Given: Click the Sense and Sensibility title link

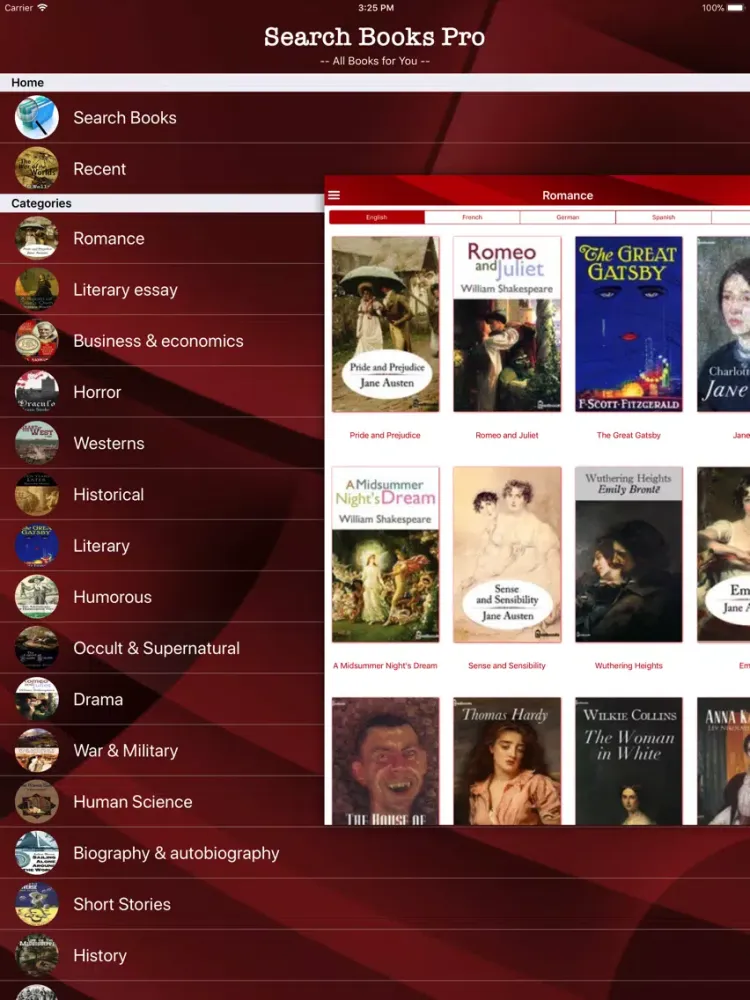Looking at the screenshot, I should click(507, 665).
